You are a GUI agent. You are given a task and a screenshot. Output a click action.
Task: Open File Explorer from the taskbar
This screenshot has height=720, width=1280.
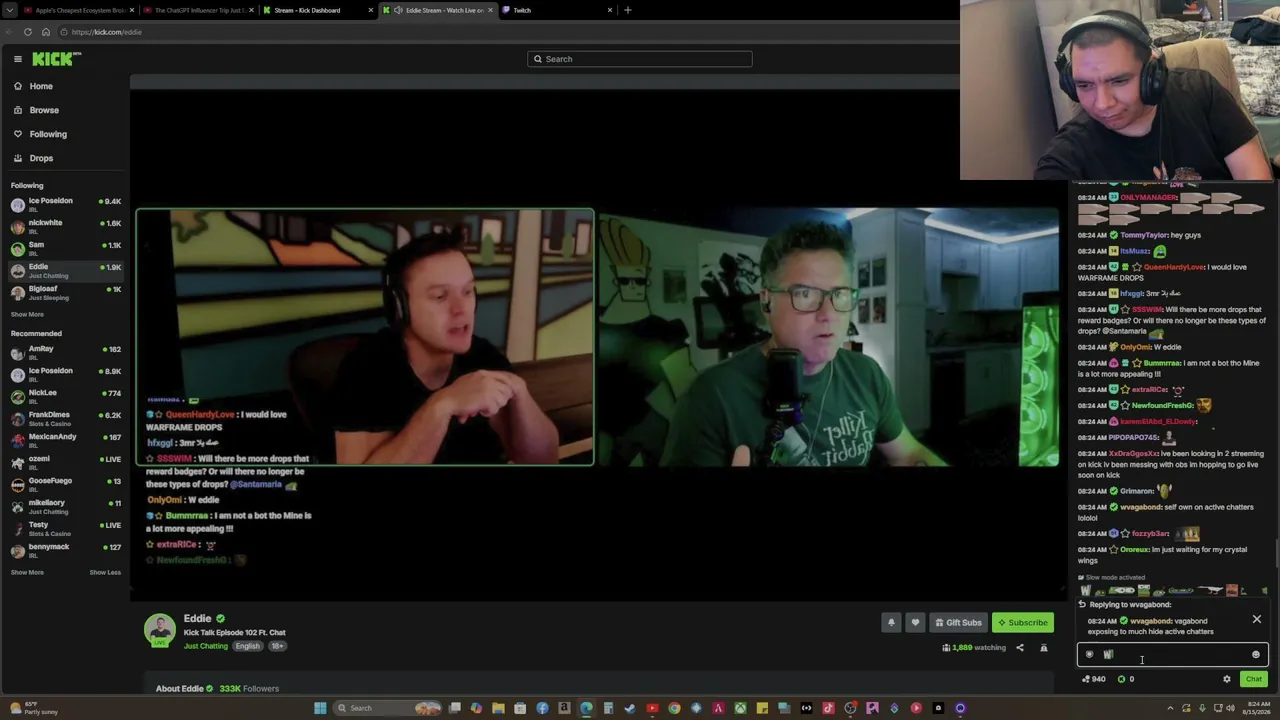coord(498,708)
